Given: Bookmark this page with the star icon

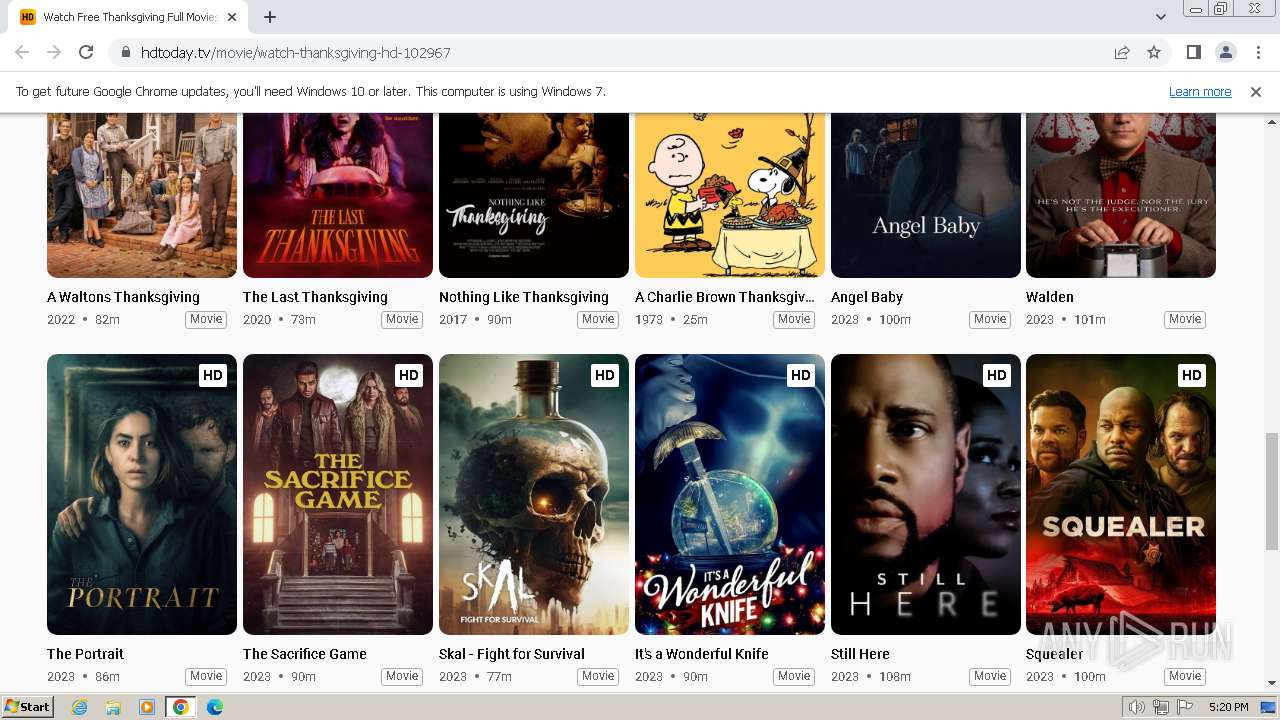Looking at the screenshot, I should point(1154,52).
